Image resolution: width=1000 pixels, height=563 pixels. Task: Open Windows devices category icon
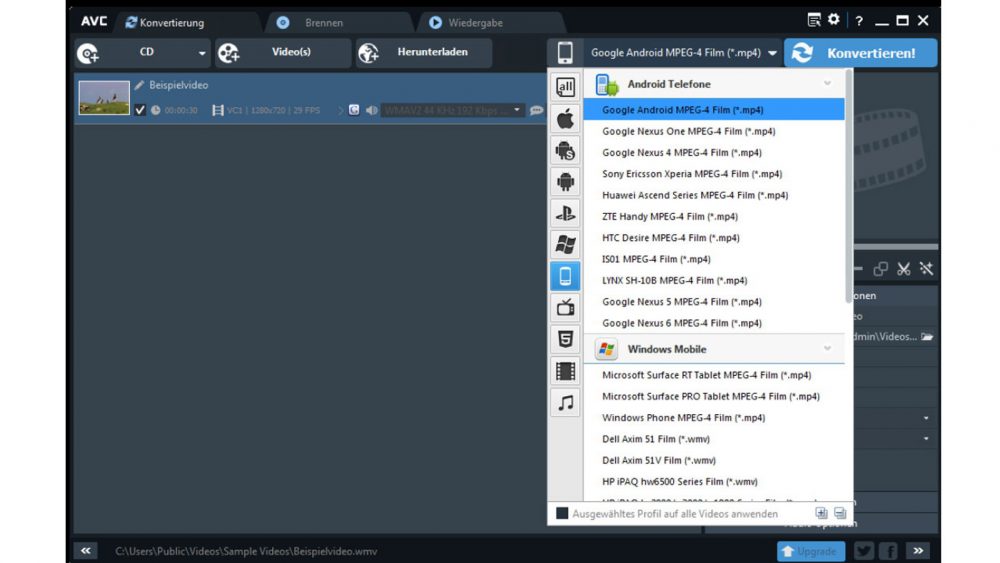tap(565, 244)
